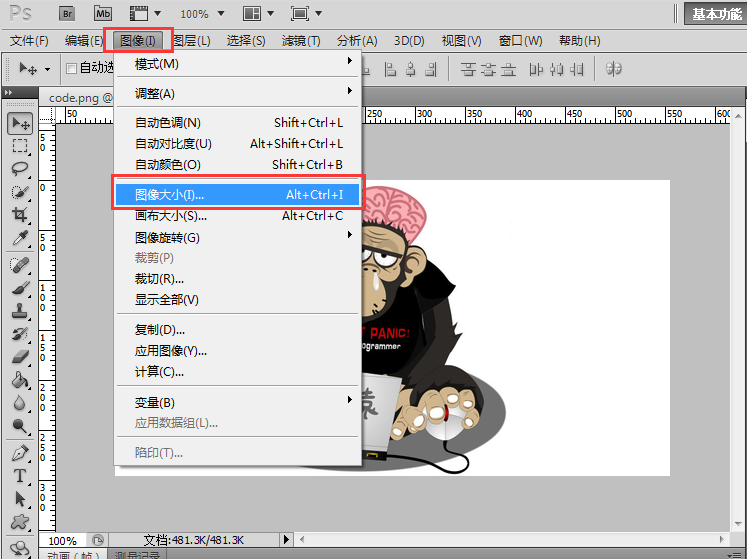Switch to the 测量记录 panel tab

click(137, 554)
